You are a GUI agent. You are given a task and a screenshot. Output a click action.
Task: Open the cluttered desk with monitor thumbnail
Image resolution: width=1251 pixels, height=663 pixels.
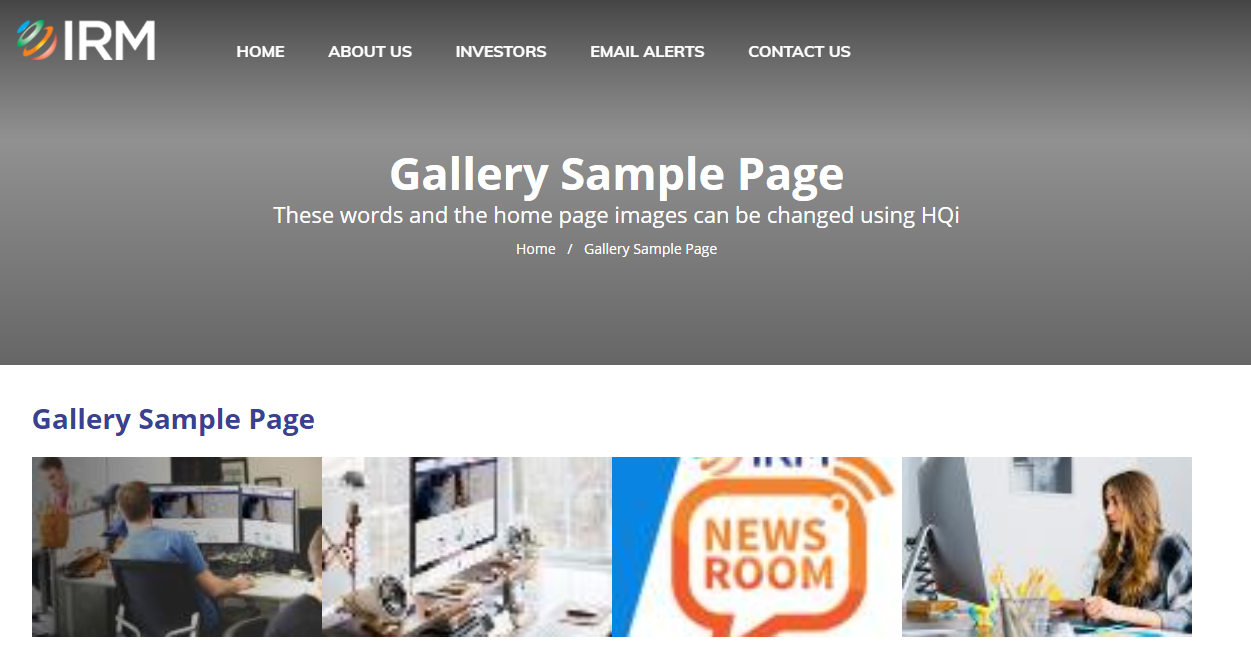[467, 547]
